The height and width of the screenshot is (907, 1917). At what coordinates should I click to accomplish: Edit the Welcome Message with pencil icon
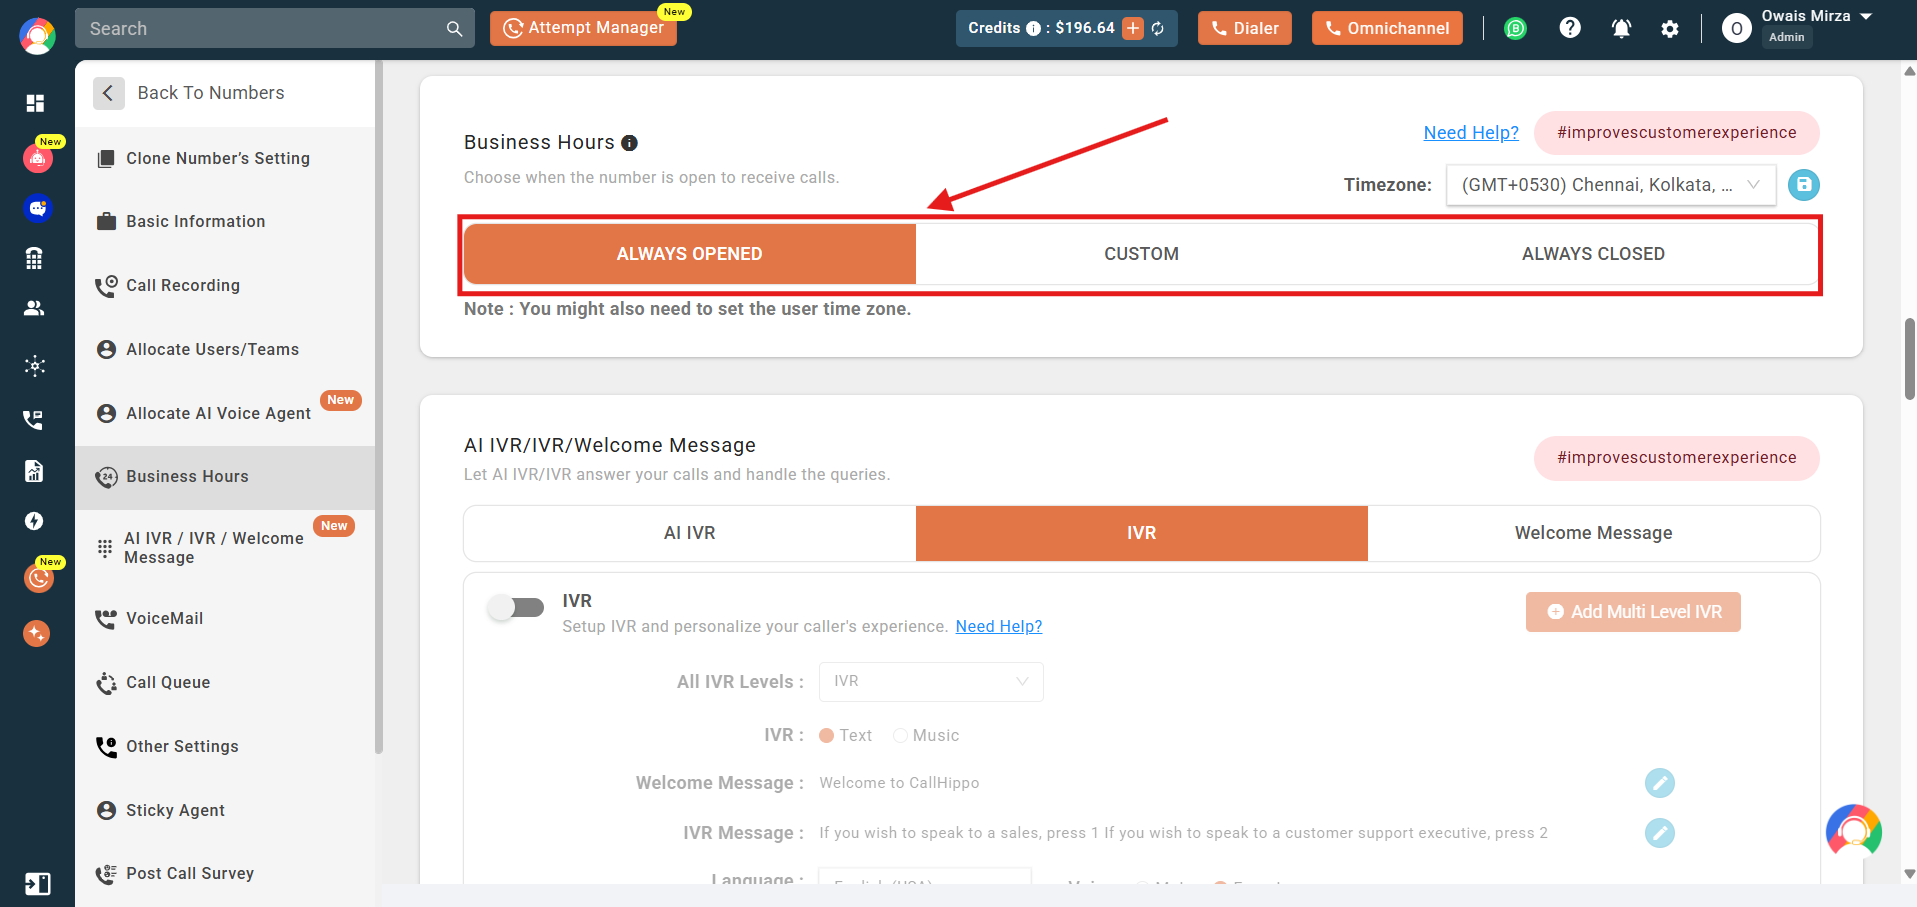coord(1659,783)
